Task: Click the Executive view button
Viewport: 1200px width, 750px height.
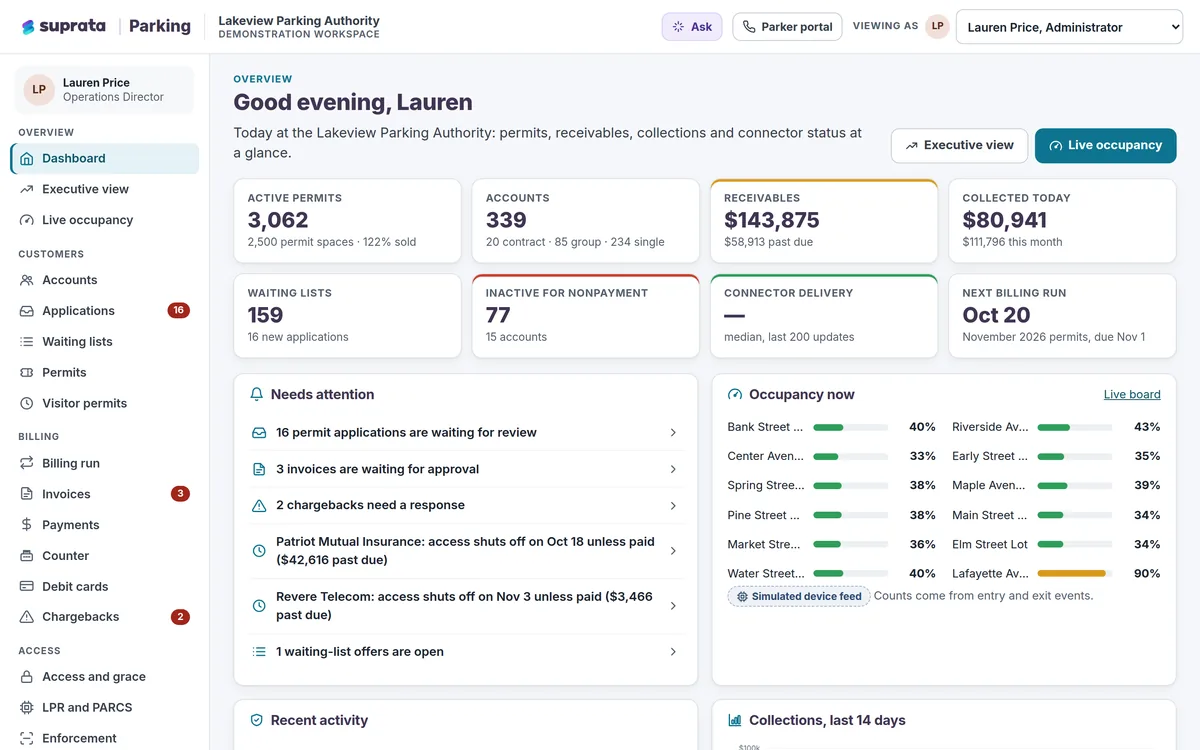Action: click(x=959, y=145)
